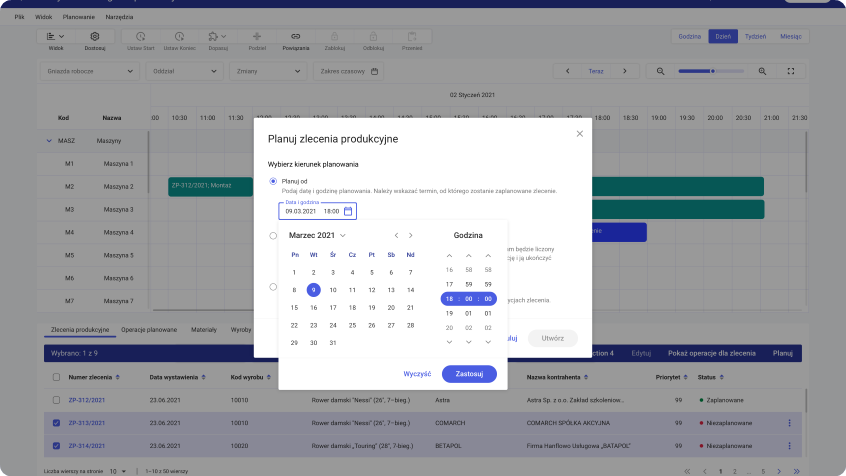Open the Oddział dropdown
846x476 pixels.
[185, 71]
